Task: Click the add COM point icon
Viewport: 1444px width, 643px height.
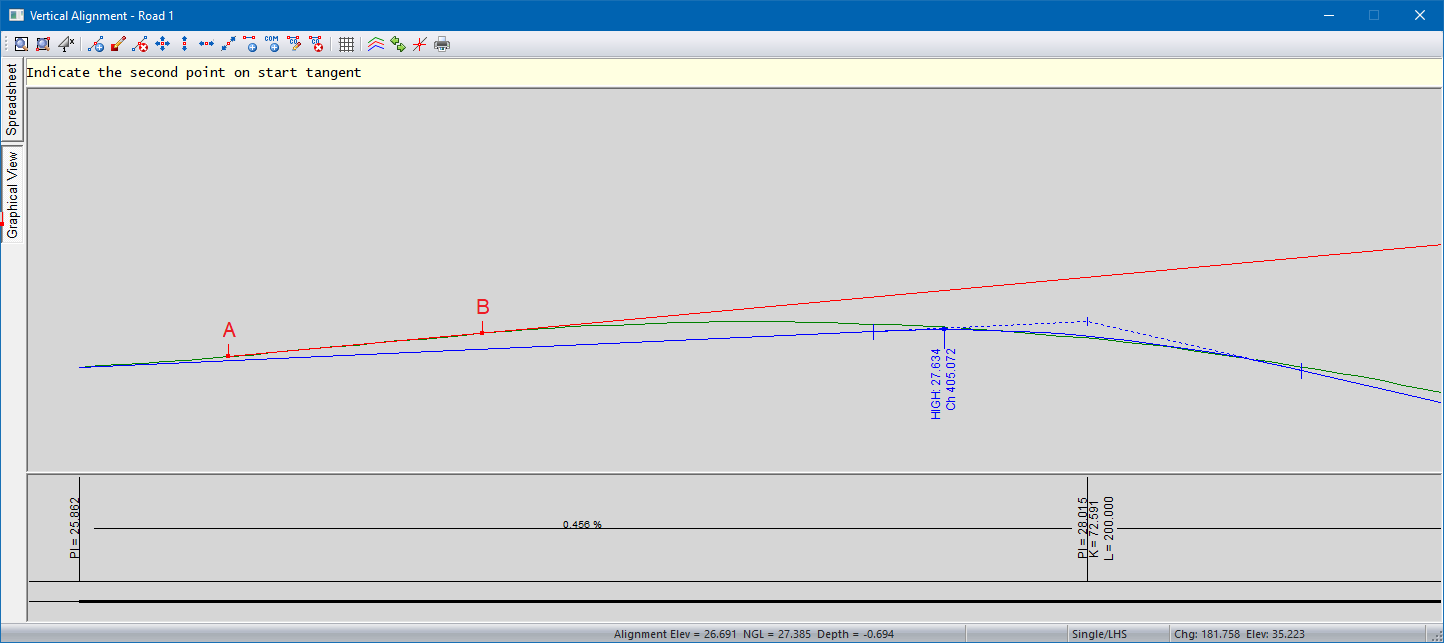Action: pyautogui.click(x=272, y=44)
